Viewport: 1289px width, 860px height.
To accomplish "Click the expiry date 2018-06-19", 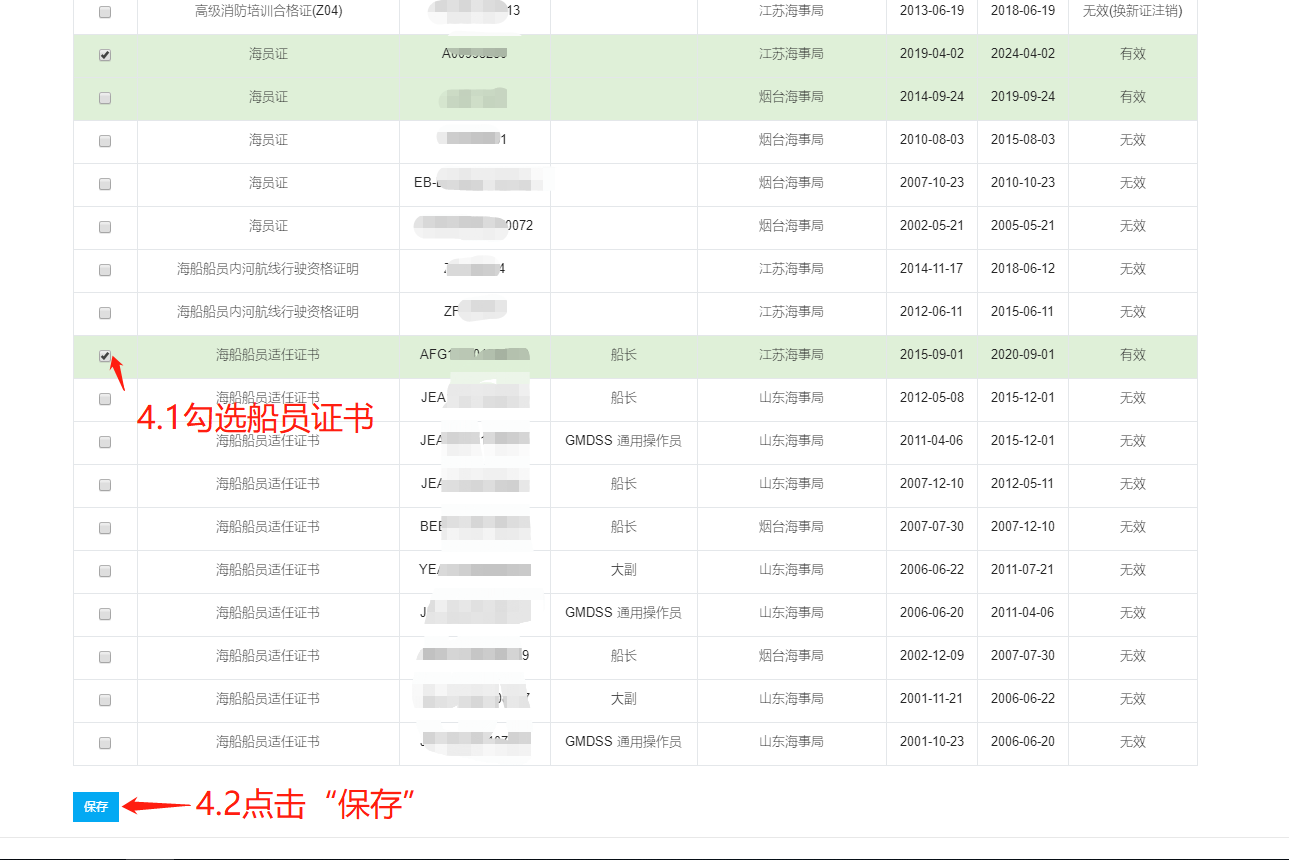I will (1022, 11).
